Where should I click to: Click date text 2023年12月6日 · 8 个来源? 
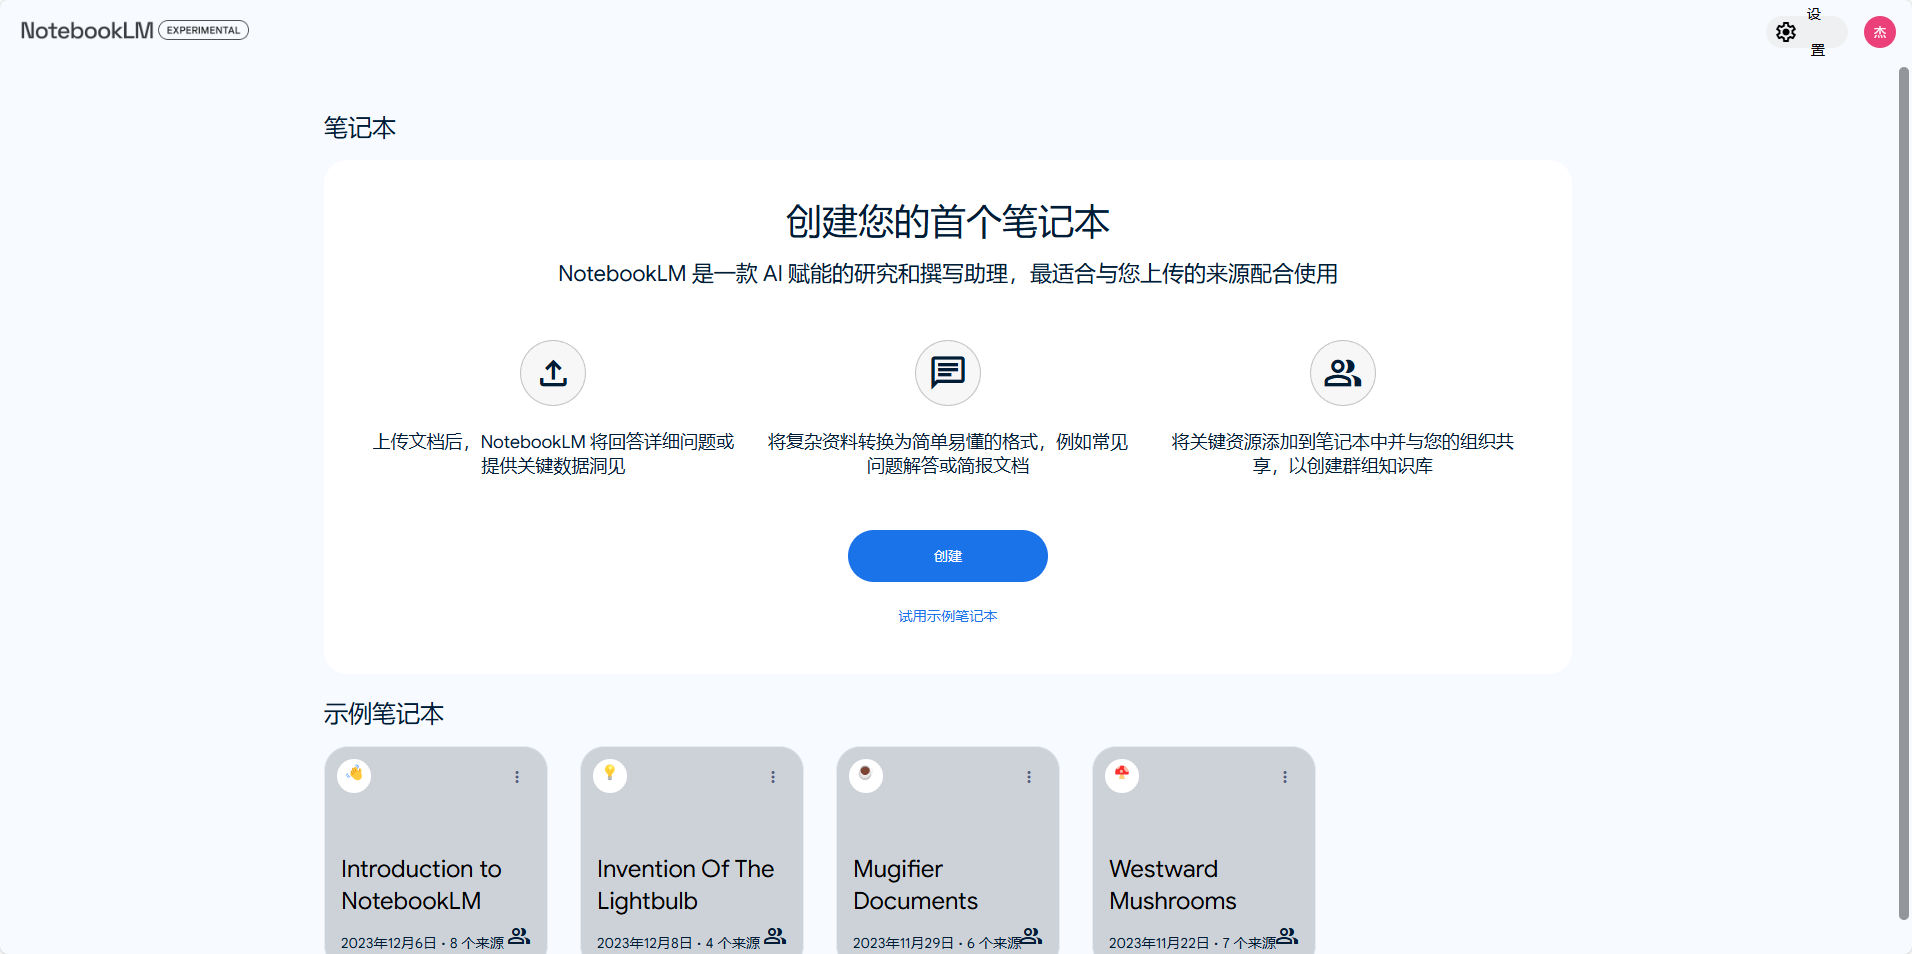422,943
